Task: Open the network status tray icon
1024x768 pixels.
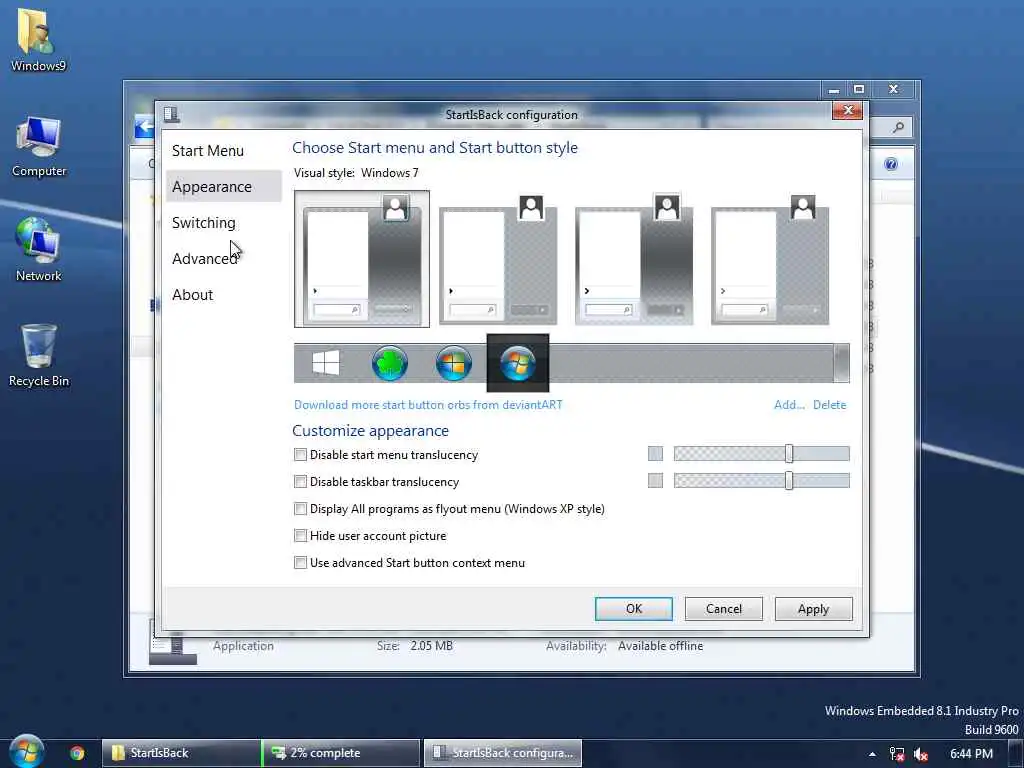Action: pyautogui.click(x=897, y=754)
